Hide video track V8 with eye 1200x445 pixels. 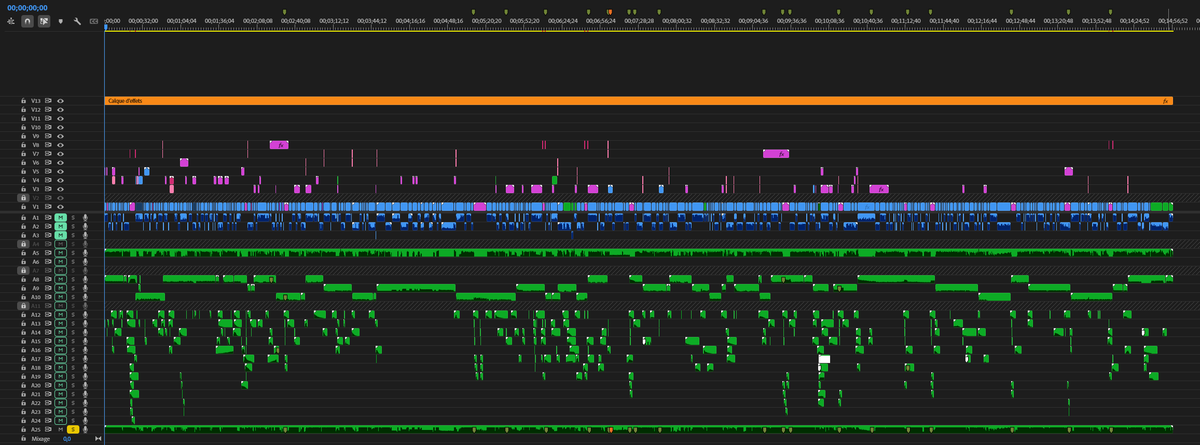tap(60, 145)
